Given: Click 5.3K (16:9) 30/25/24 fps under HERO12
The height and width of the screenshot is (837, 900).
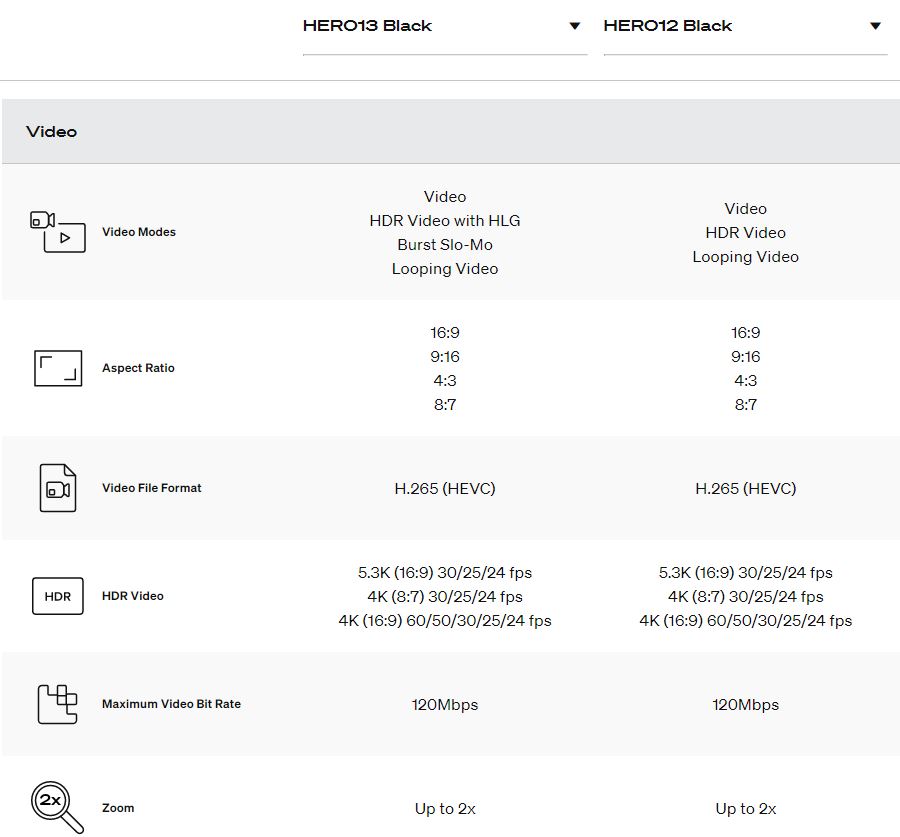Looking at the screenshot, I should 746,572.
